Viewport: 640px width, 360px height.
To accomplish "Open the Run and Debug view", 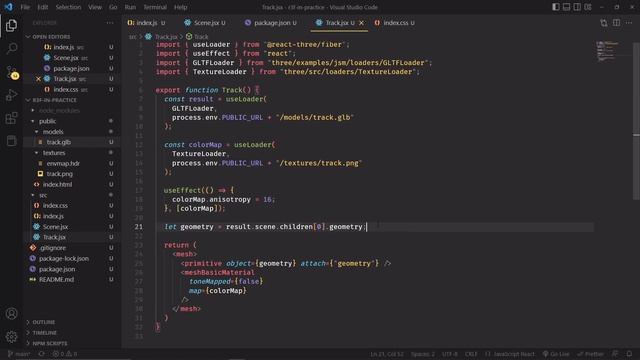I will pyautogui.click(x=11, y=95).
